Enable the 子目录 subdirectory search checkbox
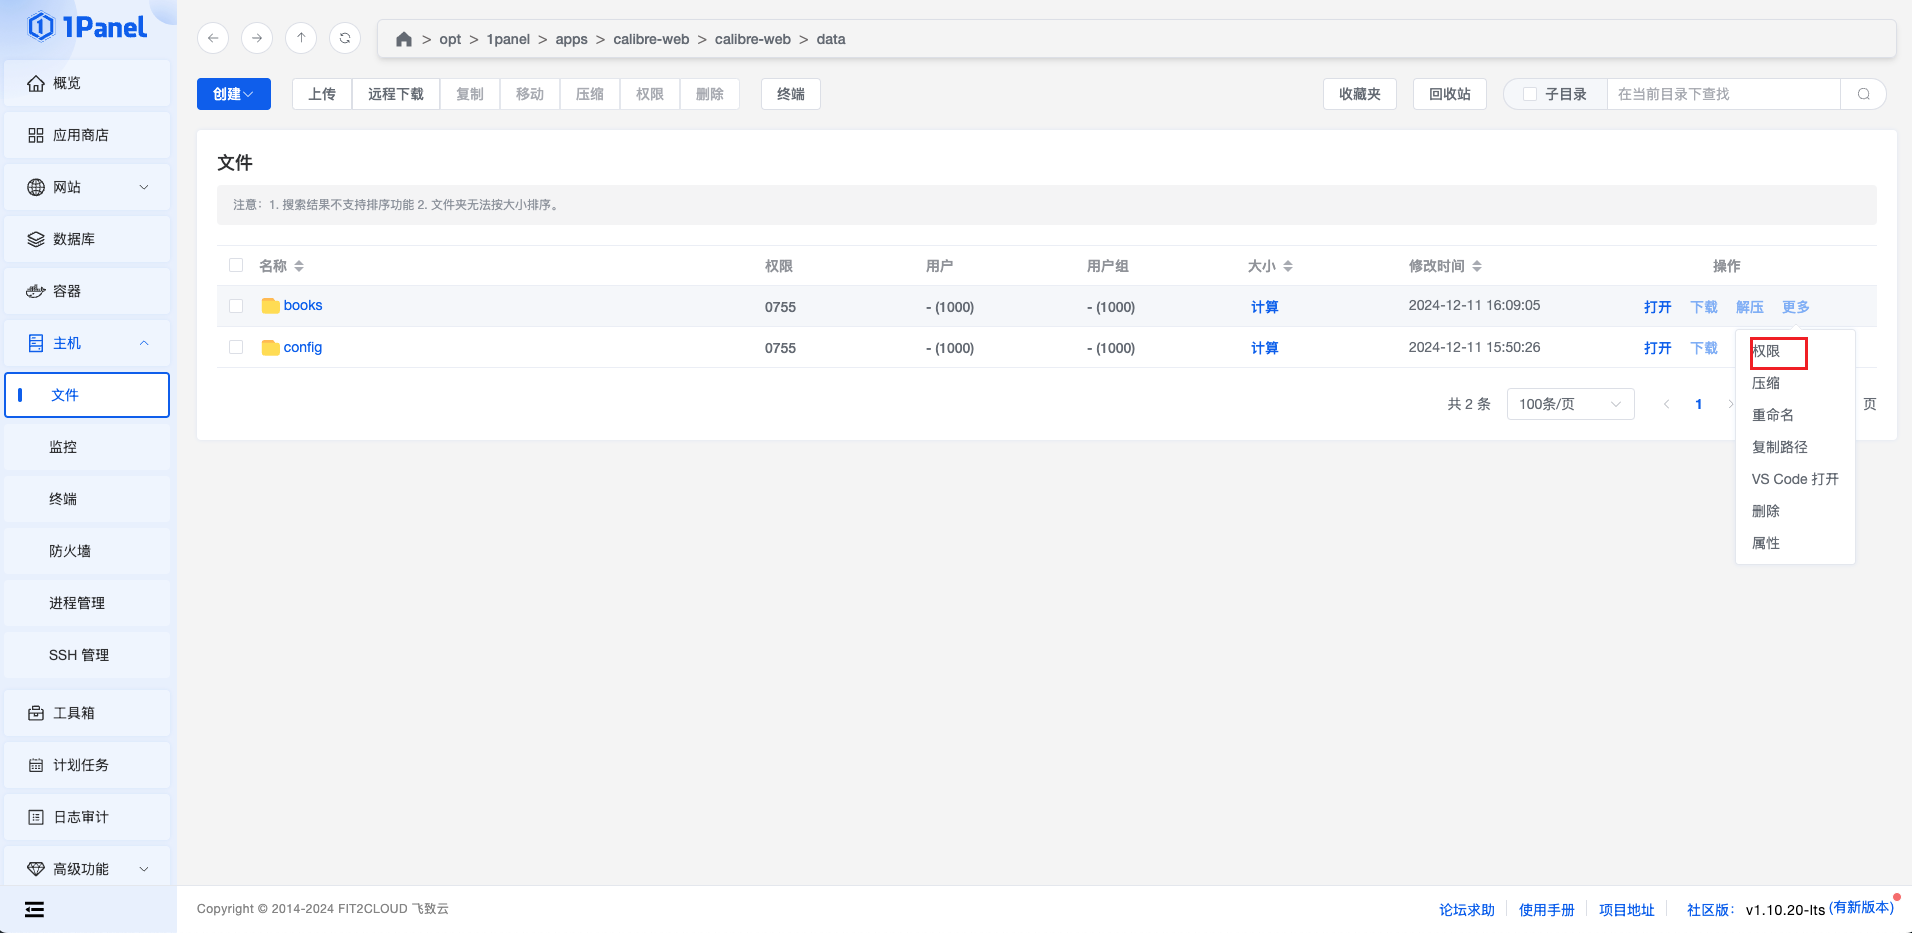Viewport: 1912px width, 933px height. [x=1529, y=94]
